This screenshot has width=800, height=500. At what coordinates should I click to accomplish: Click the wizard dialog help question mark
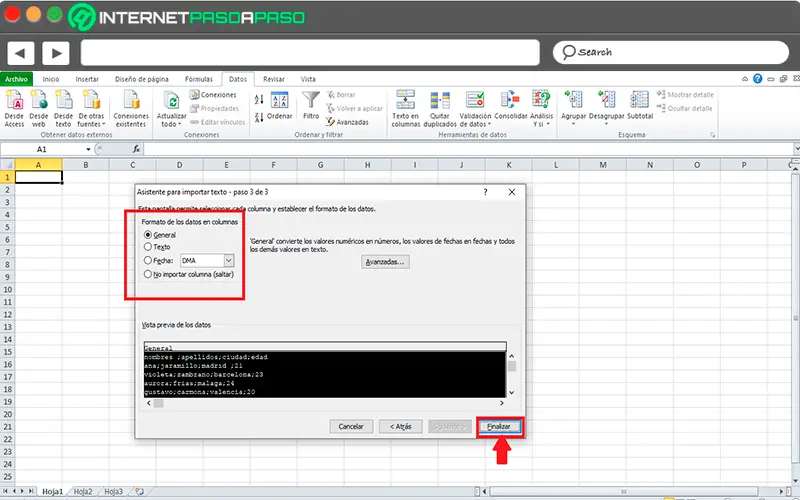[485, 192]
